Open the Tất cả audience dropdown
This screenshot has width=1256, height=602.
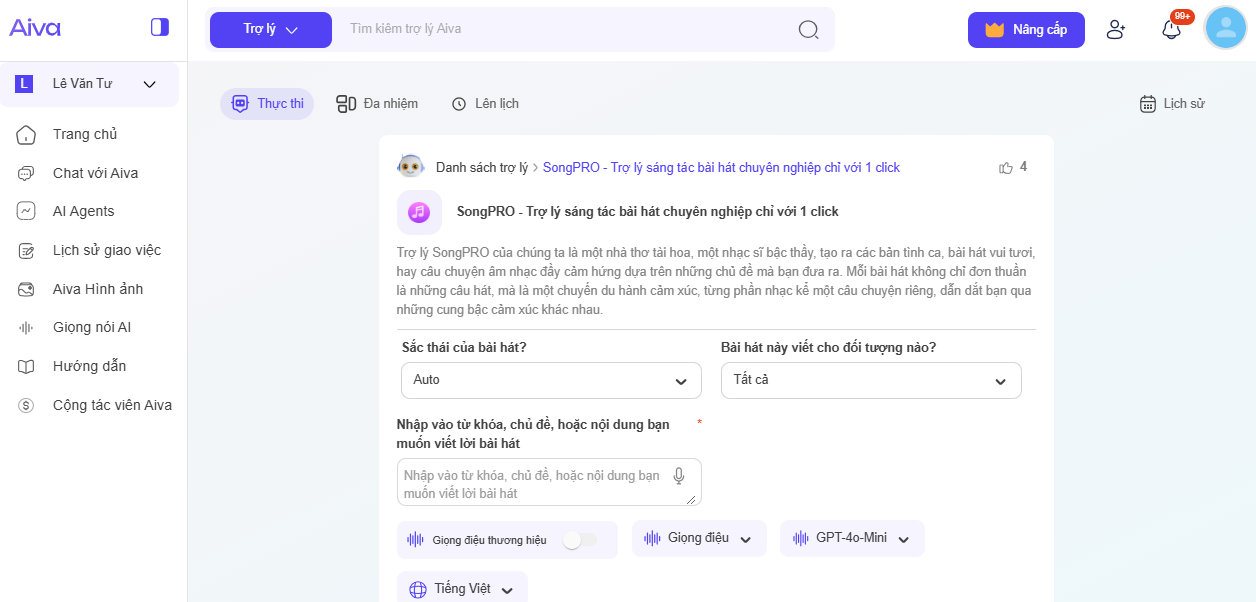[x=870, y=381]
